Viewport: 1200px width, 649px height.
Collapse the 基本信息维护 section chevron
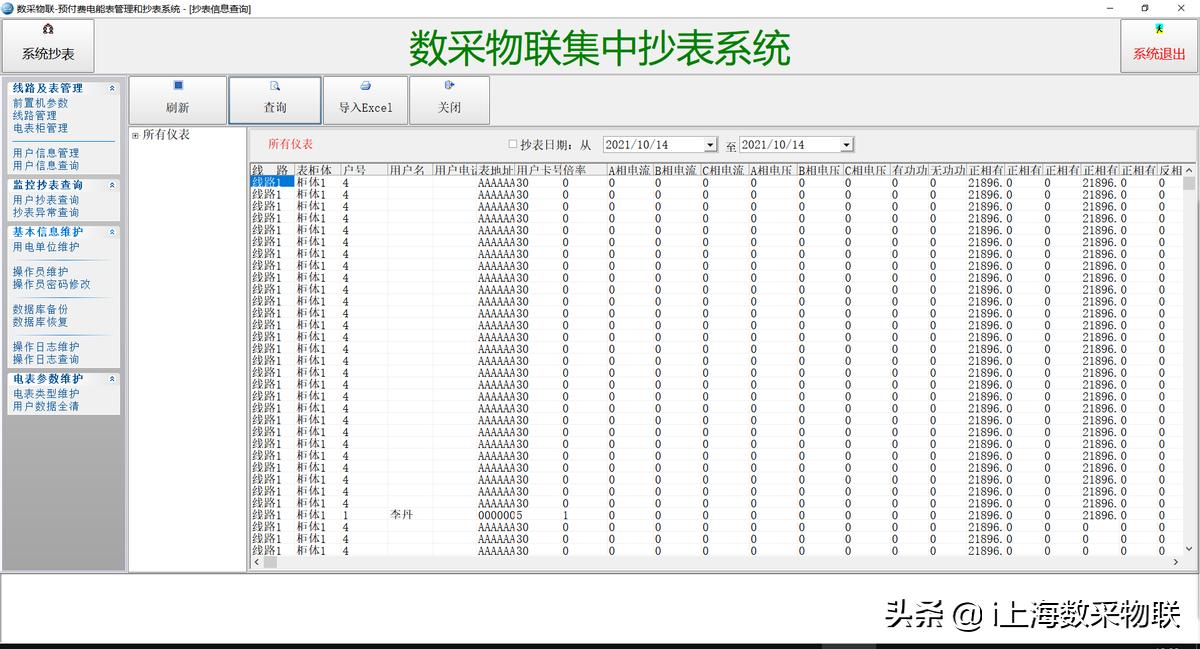[112, 232]
